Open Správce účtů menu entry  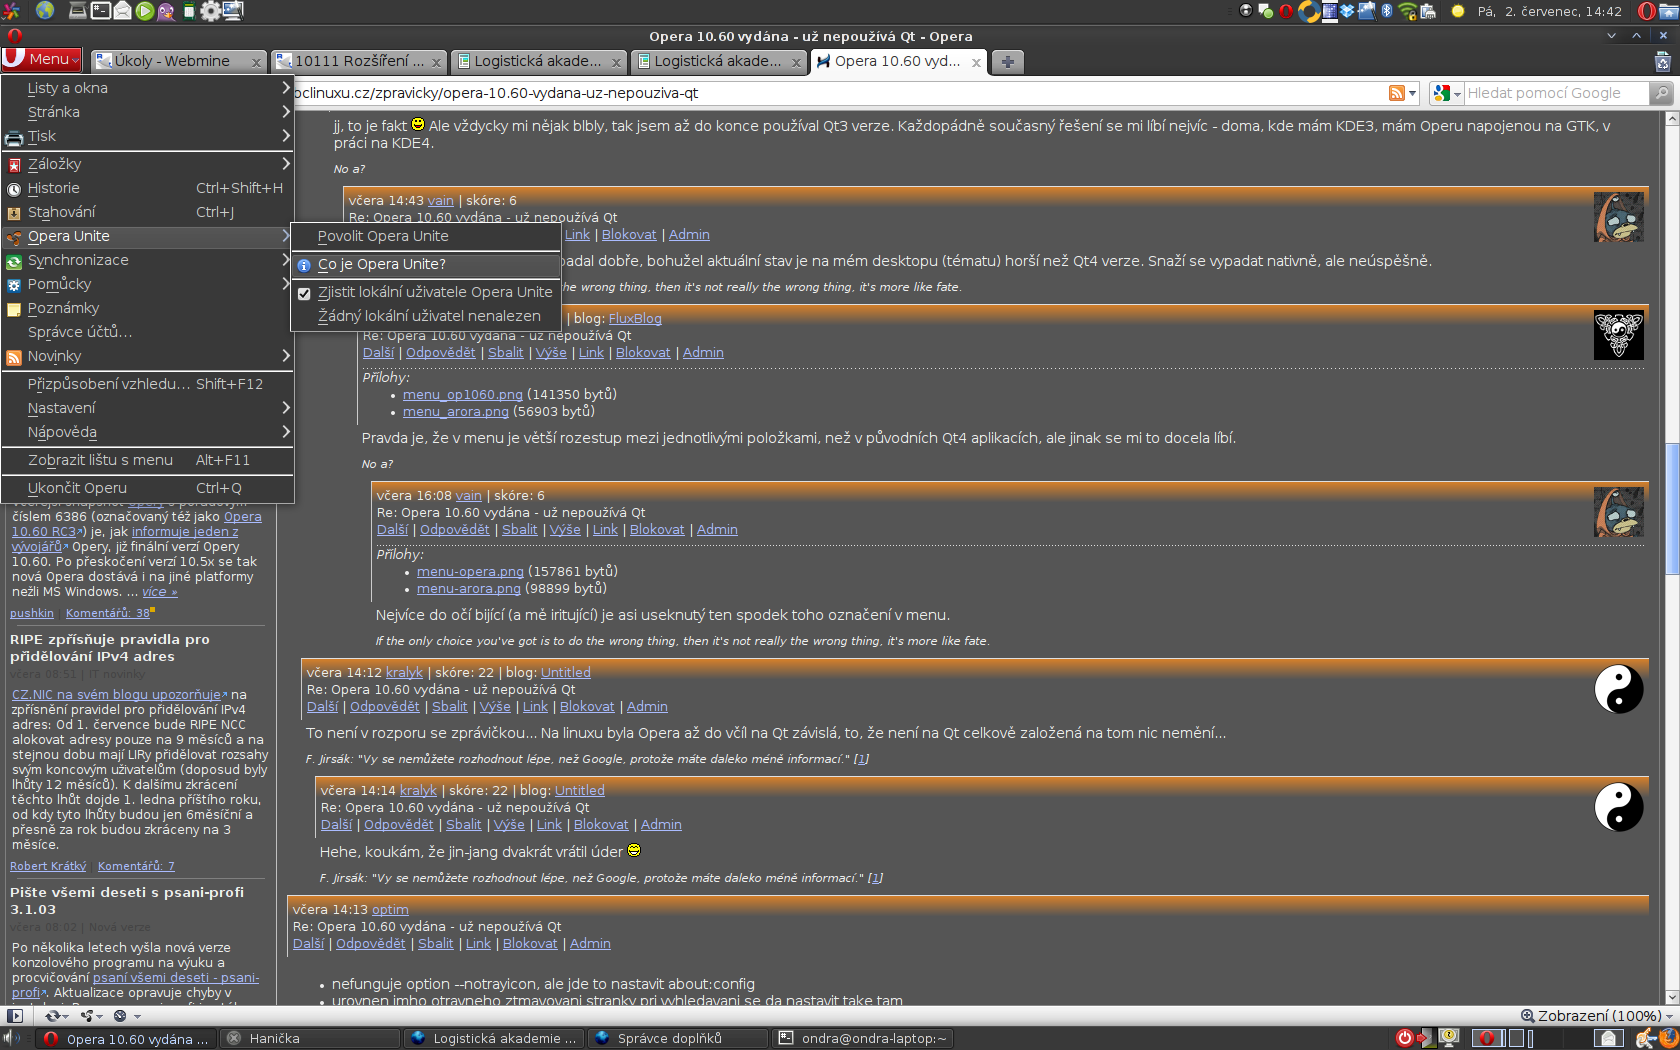tap(147, 332)
